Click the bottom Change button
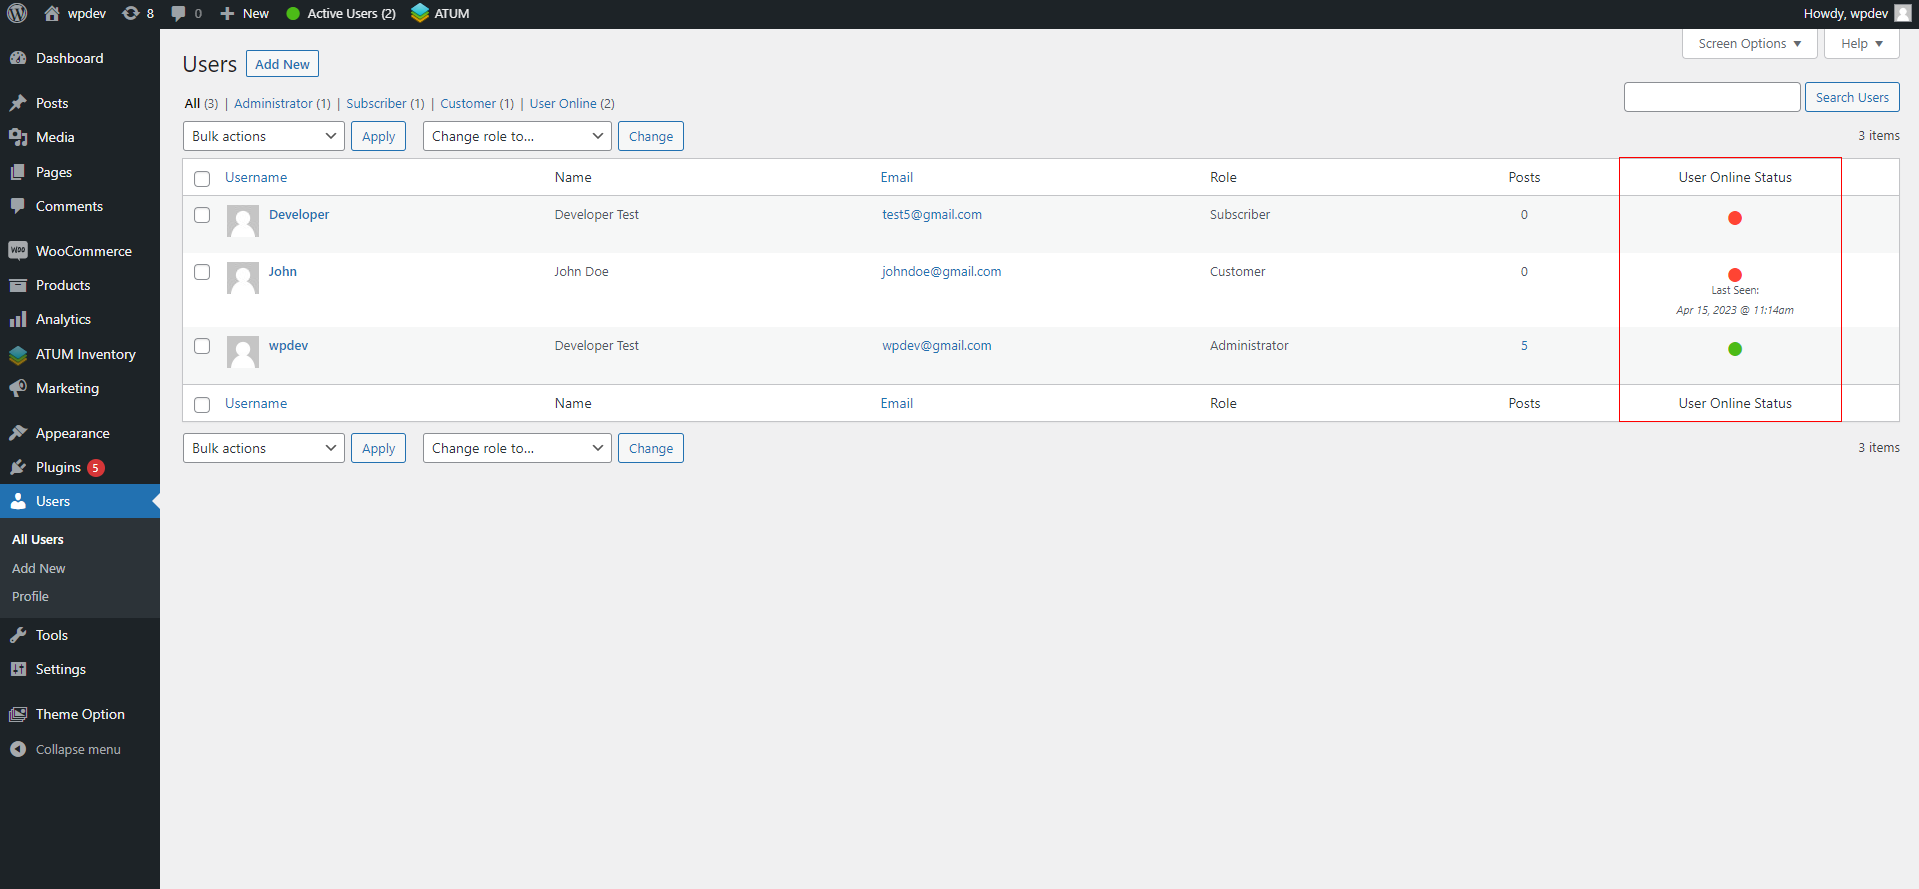Viewport: 1919px width, 889px height. (651, 448)
